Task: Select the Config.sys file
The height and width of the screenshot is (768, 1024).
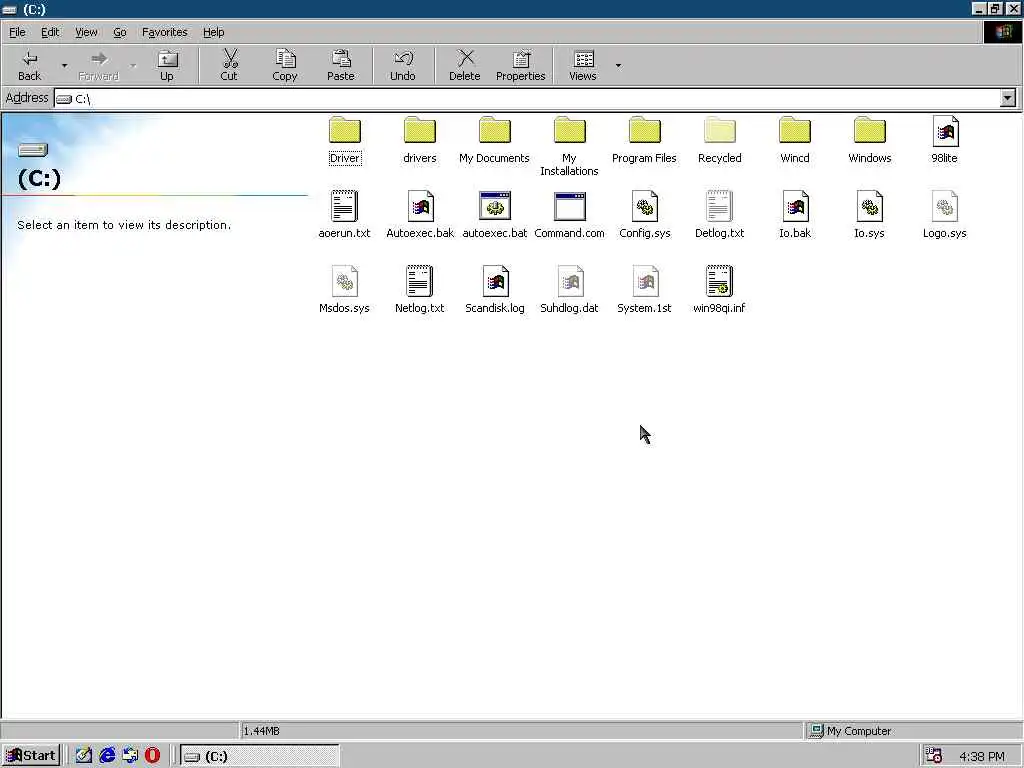Action: 645,215
